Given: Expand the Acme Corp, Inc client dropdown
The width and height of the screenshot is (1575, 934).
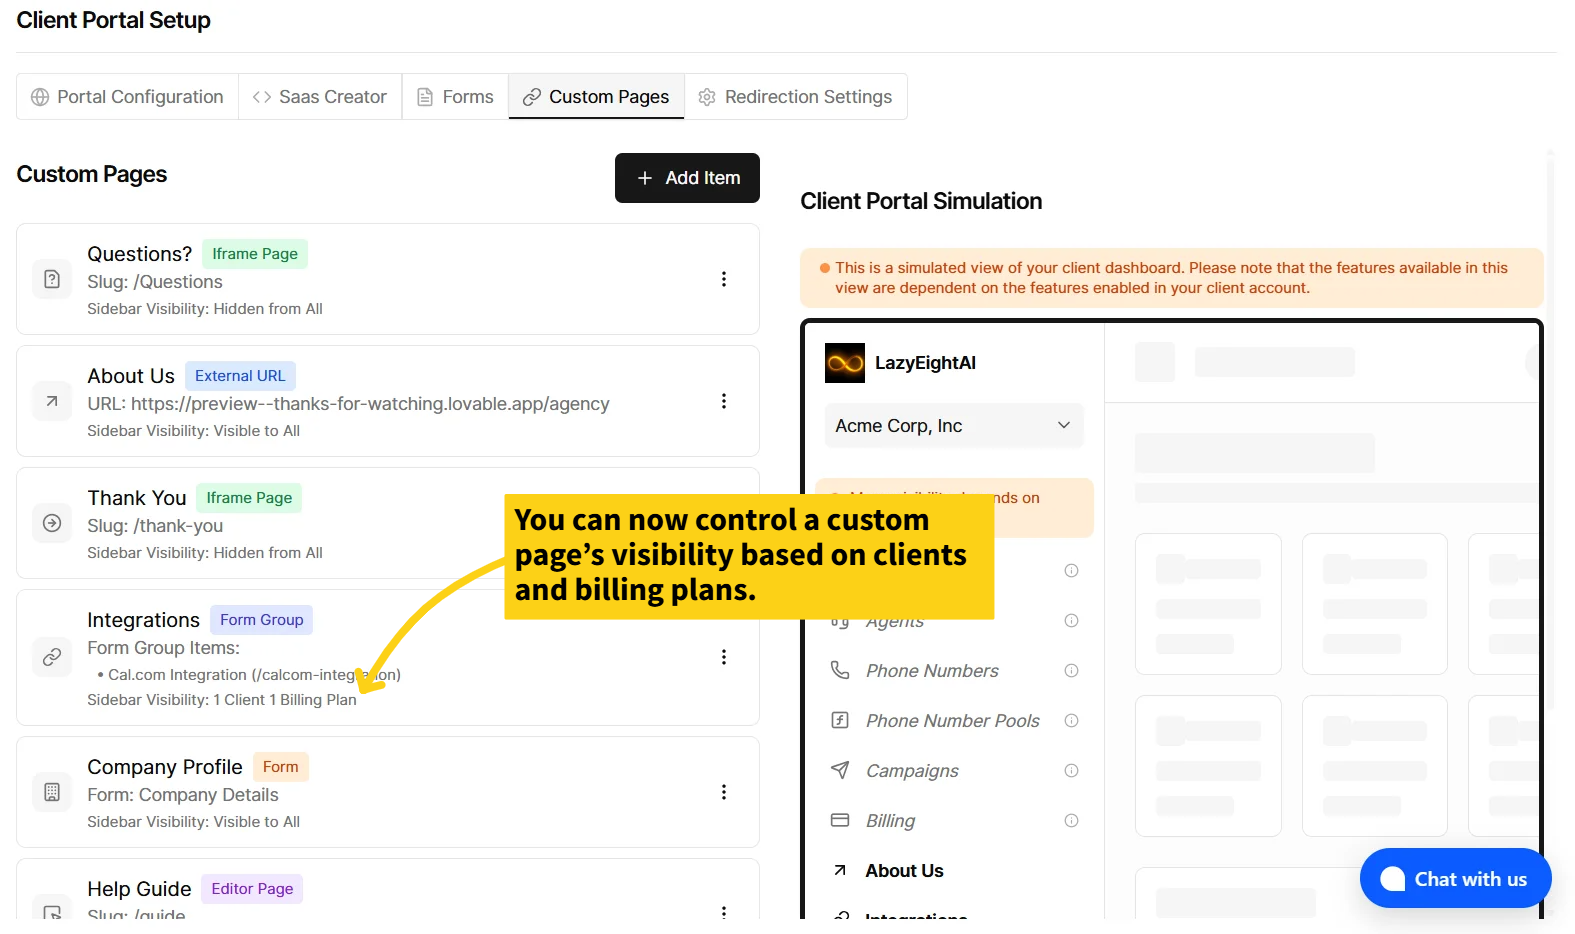Looking at the screenshot, I should pyautogui.click(x=954, y=426).
